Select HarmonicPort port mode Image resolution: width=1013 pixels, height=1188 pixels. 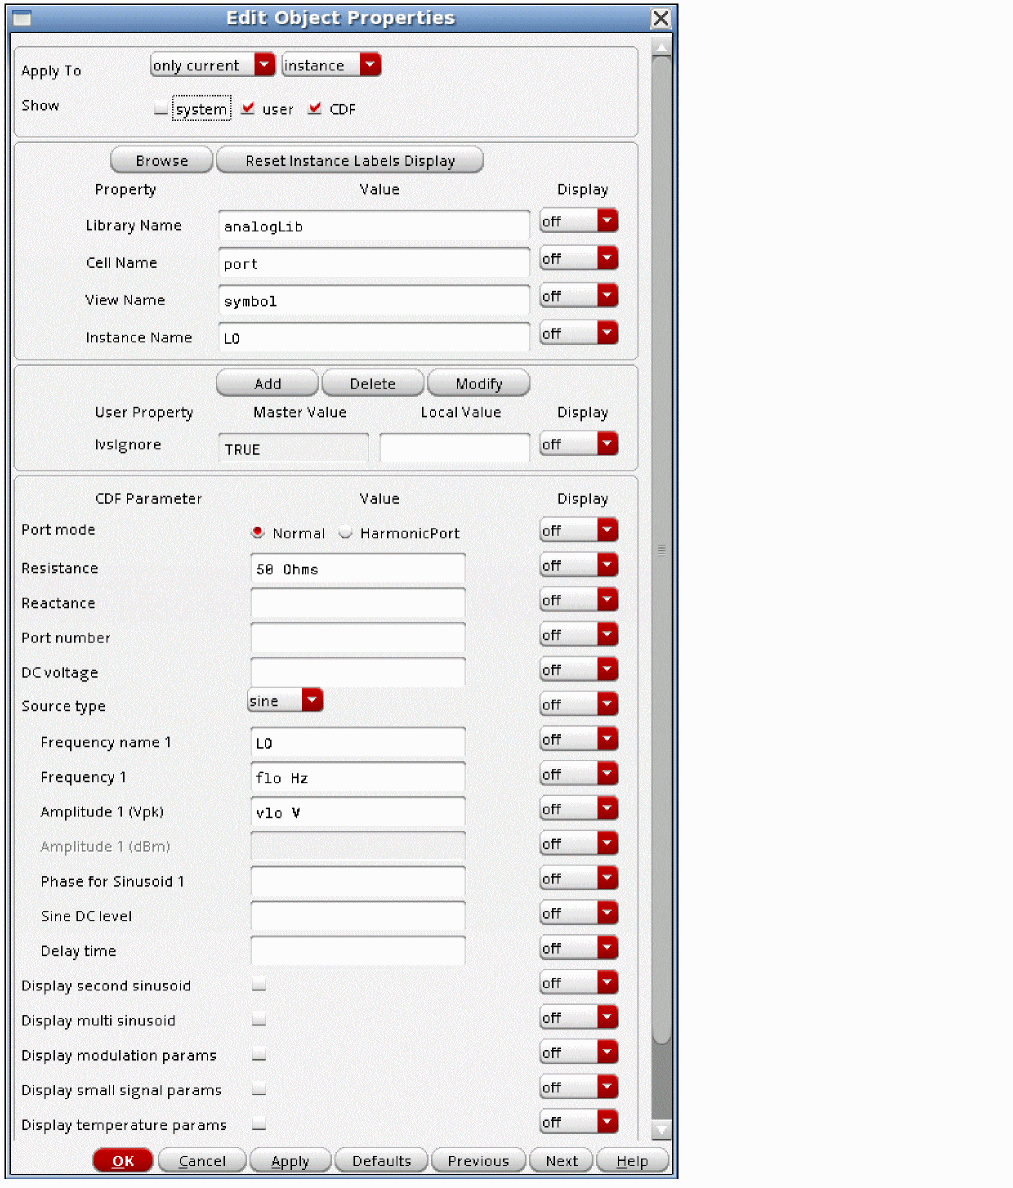pyautogui.click(x=346, y=533)
